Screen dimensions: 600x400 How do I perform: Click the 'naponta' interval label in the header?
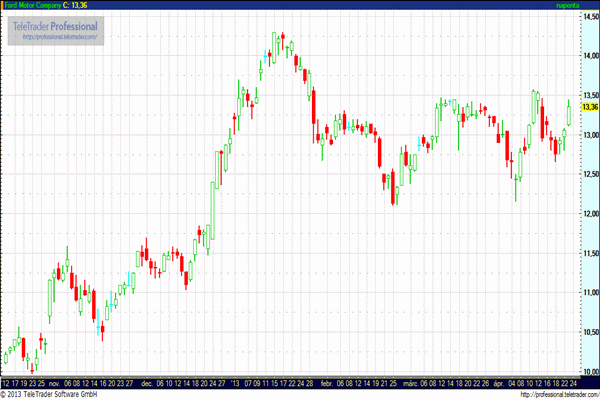click(570, 5)
